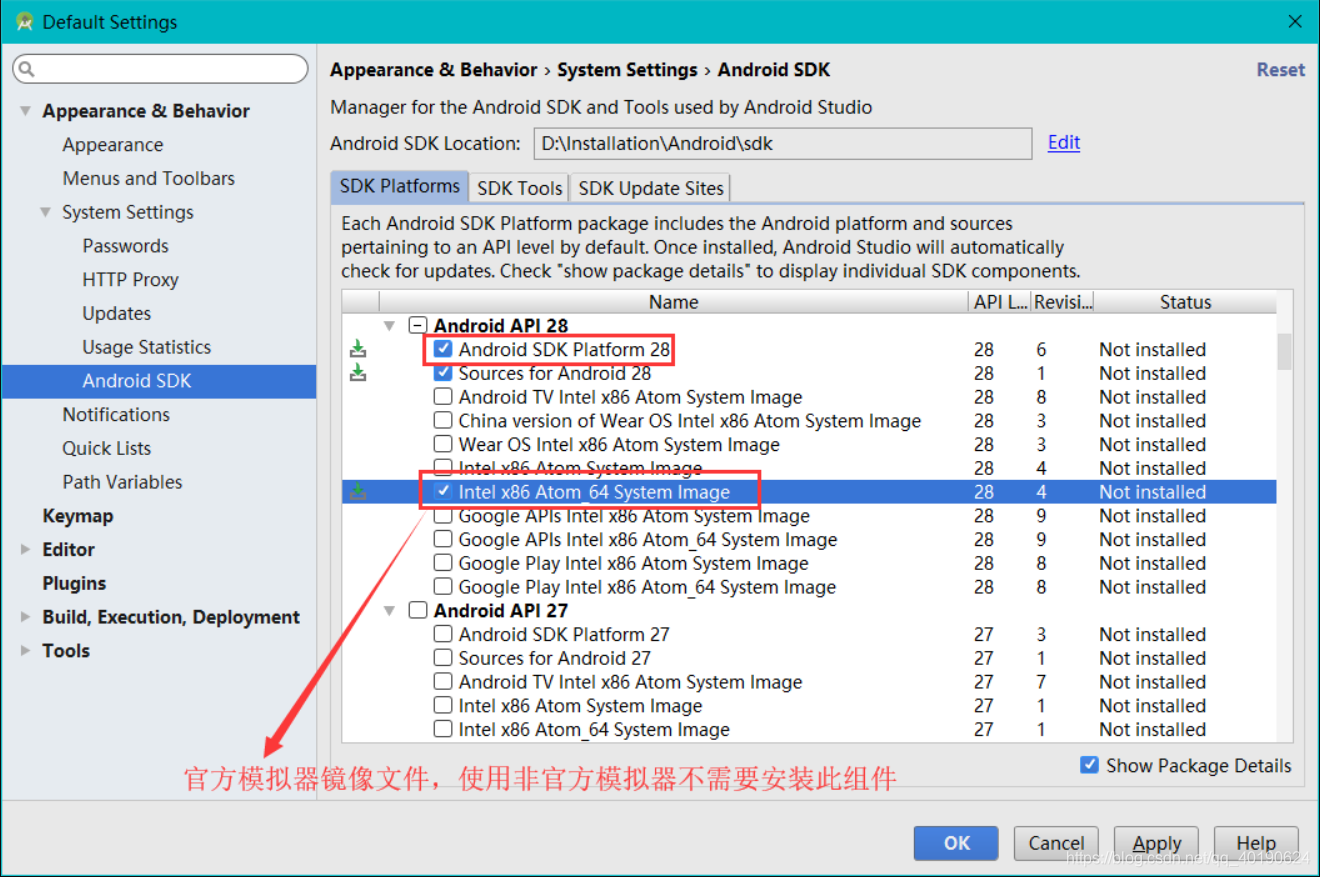
Task: Collapse the Android API 27 group arrow
Action: tap(390, 610)
